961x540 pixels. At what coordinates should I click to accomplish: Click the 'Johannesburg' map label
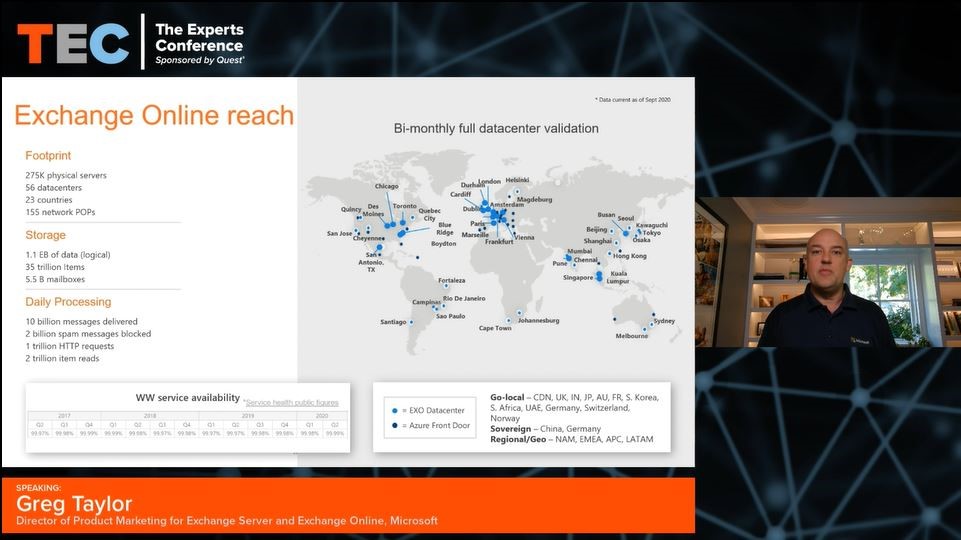click(539, 320)
